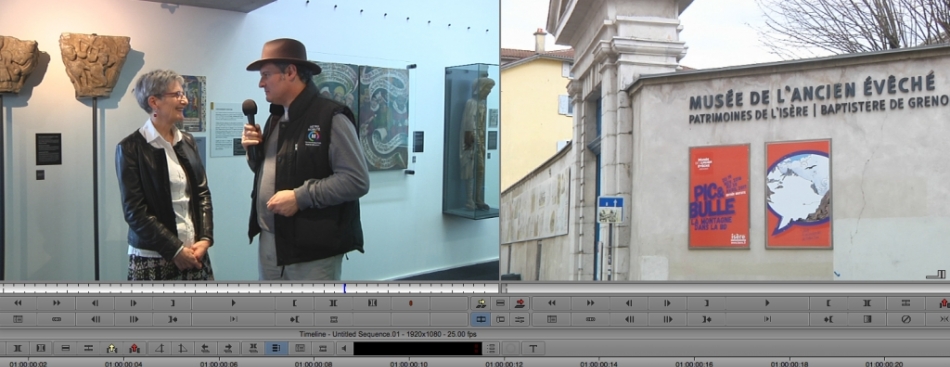Click Play in the source monitor controls
This screenshot has height=367, width=950.
[233, 303]
